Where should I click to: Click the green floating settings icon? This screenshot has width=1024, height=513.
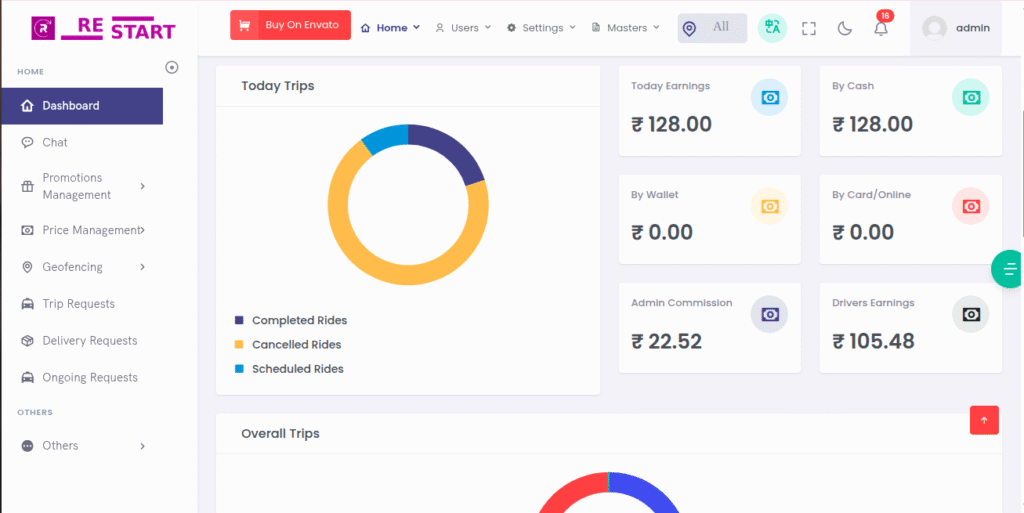click(1009, 268)
